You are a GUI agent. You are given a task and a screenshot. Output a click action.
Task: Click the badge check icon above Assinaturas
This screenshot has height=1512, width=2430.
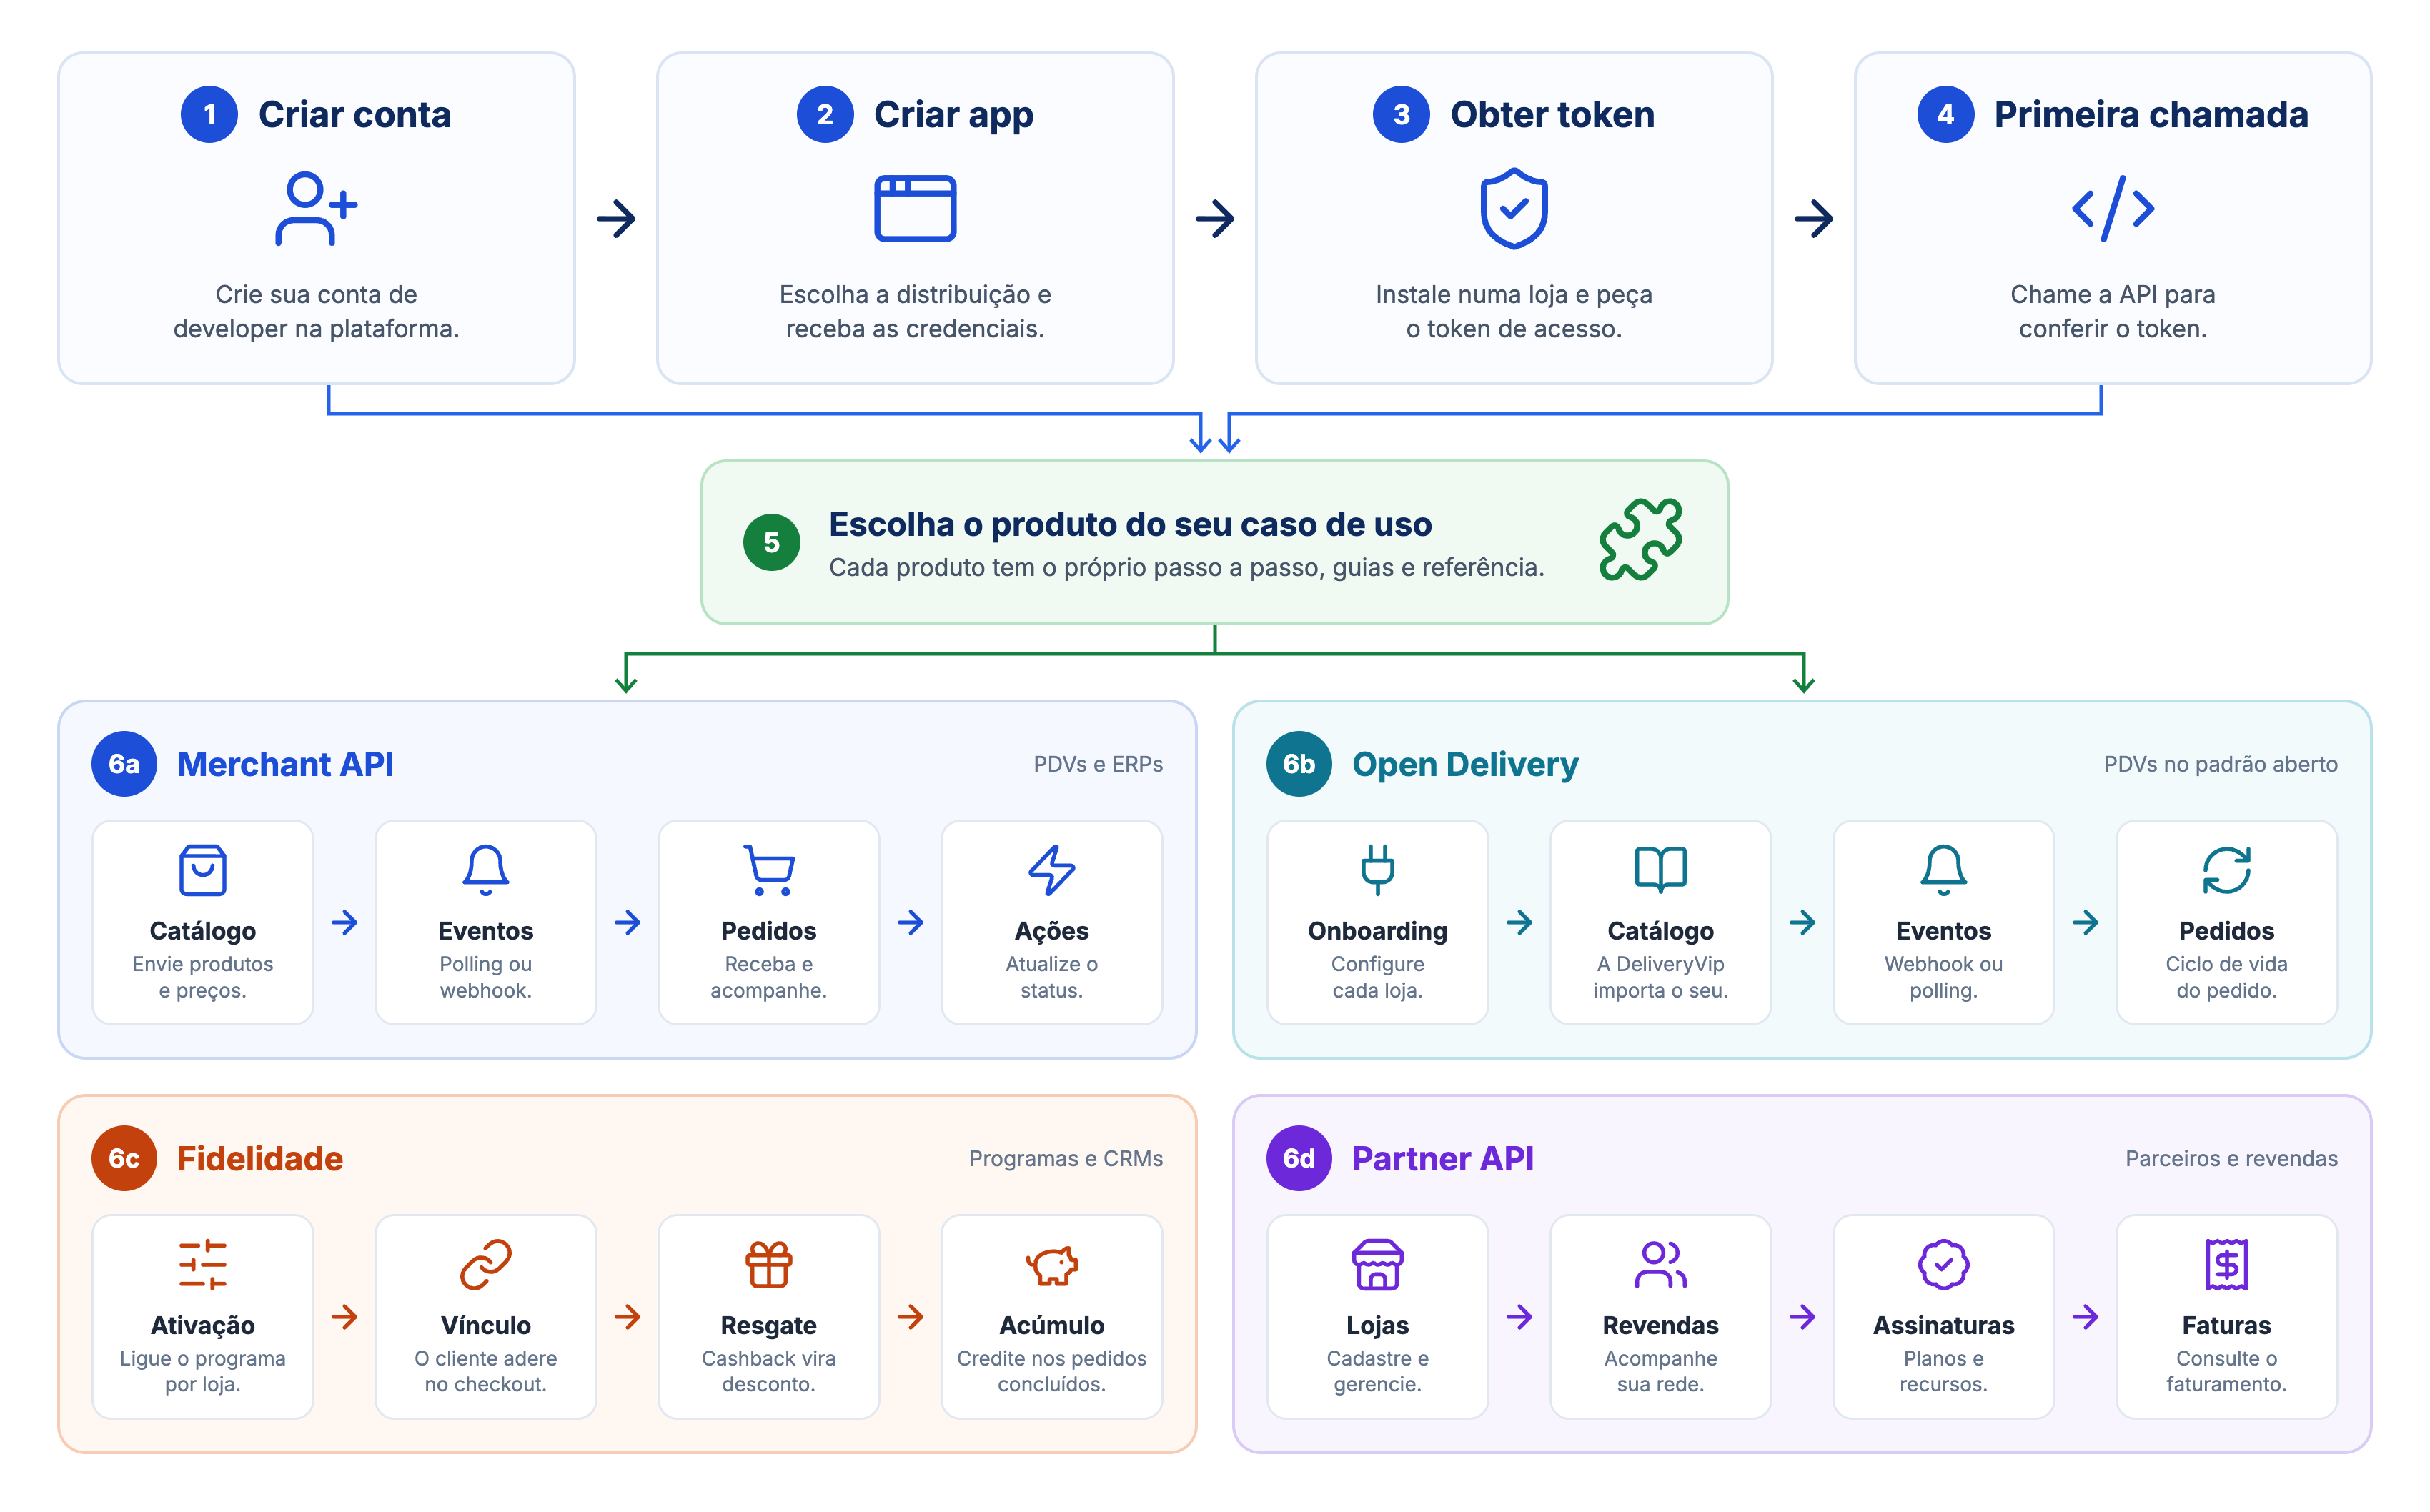coord(1943,1264)
